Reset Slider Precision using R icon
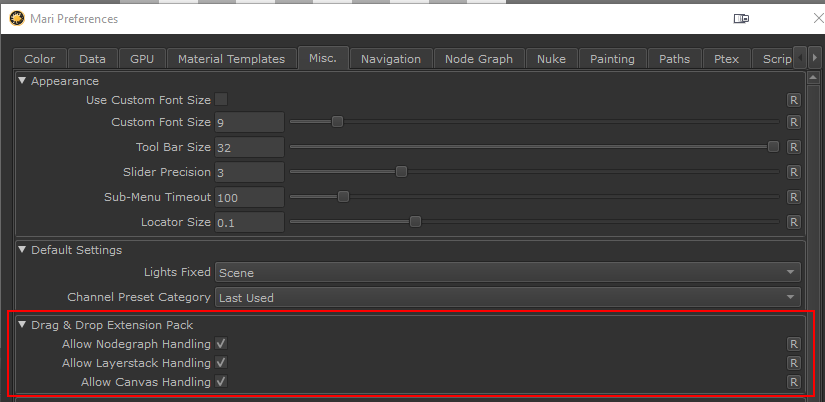This screenshot has width=825, height=402. (x=793, y=172)
